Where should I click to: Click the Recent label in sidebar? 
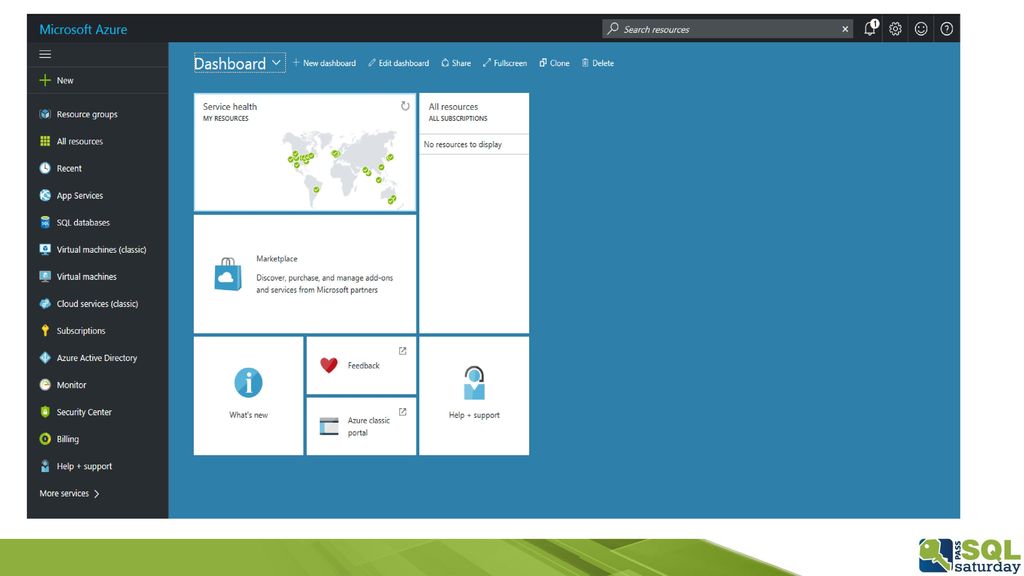[x=69, y=168]
